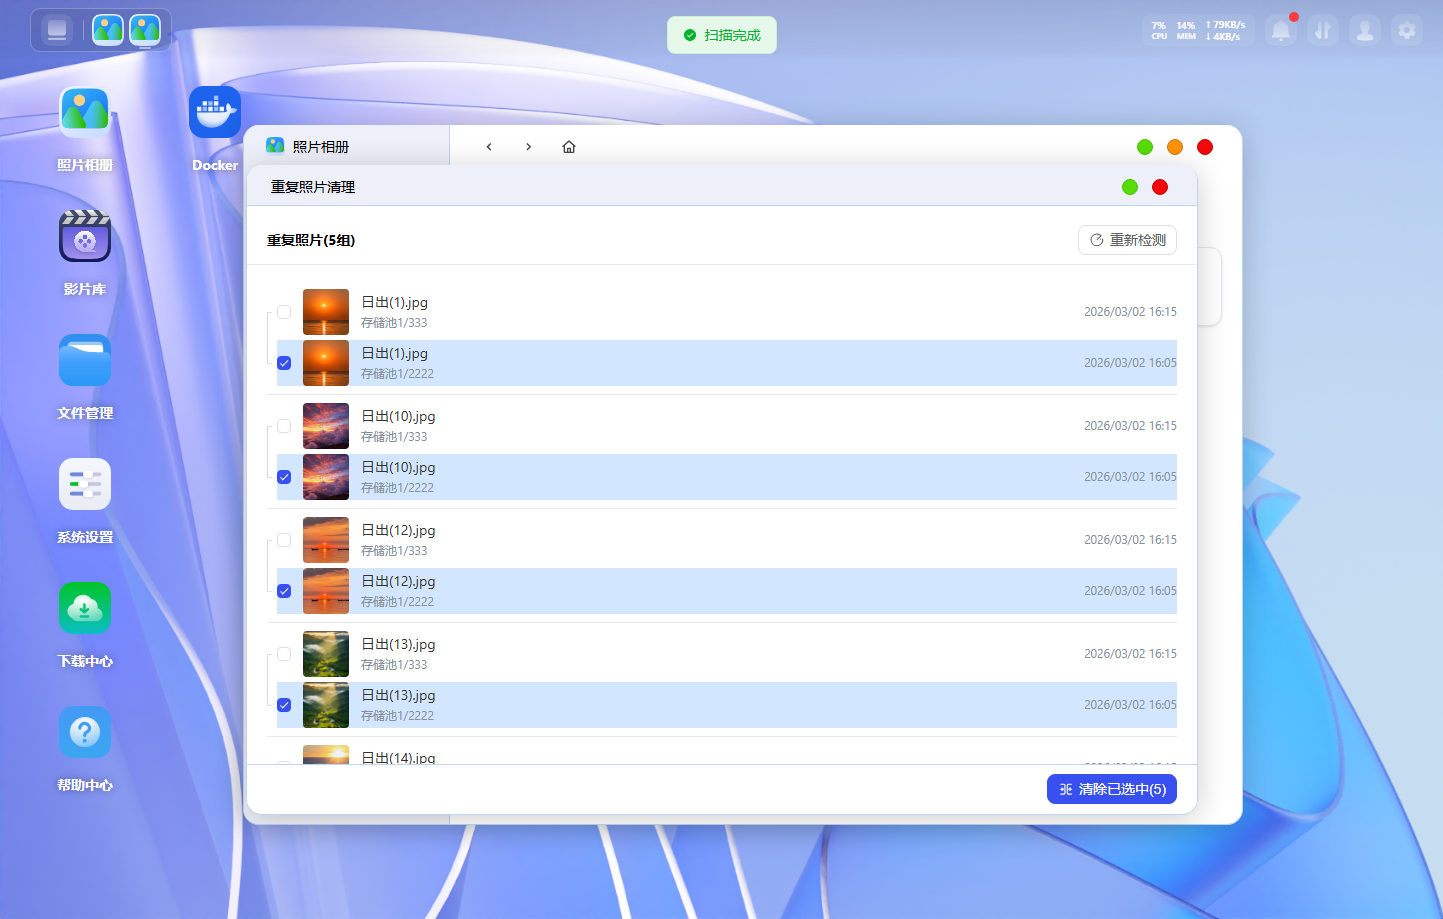Screen dimensions: 1443x919
Task: Click the green button of the 照片相册 window
Action: point(1145,147)
